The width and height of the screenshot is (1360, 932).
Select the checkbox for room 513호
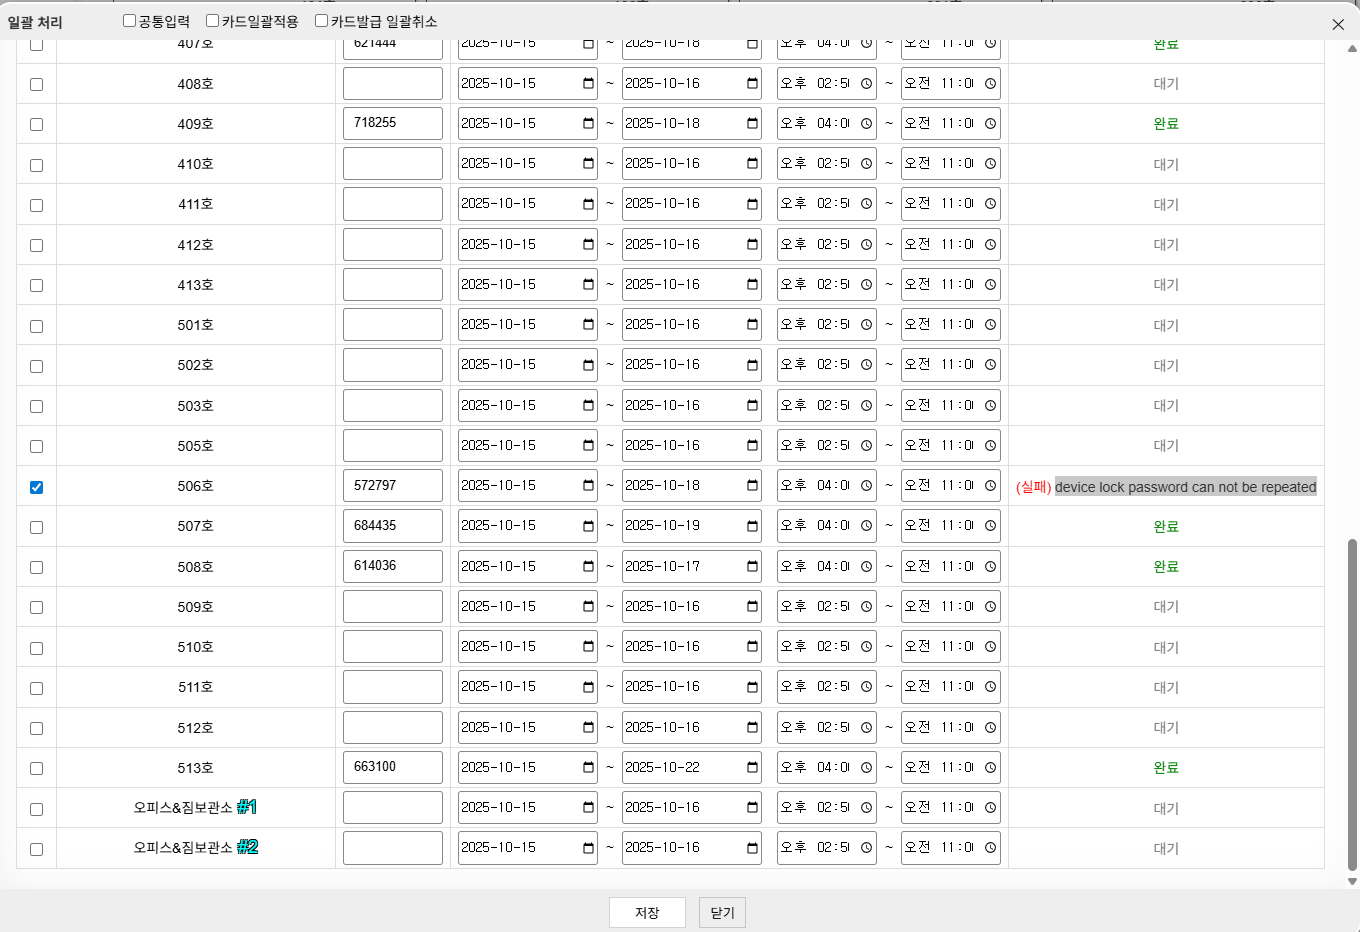(37, 768)
